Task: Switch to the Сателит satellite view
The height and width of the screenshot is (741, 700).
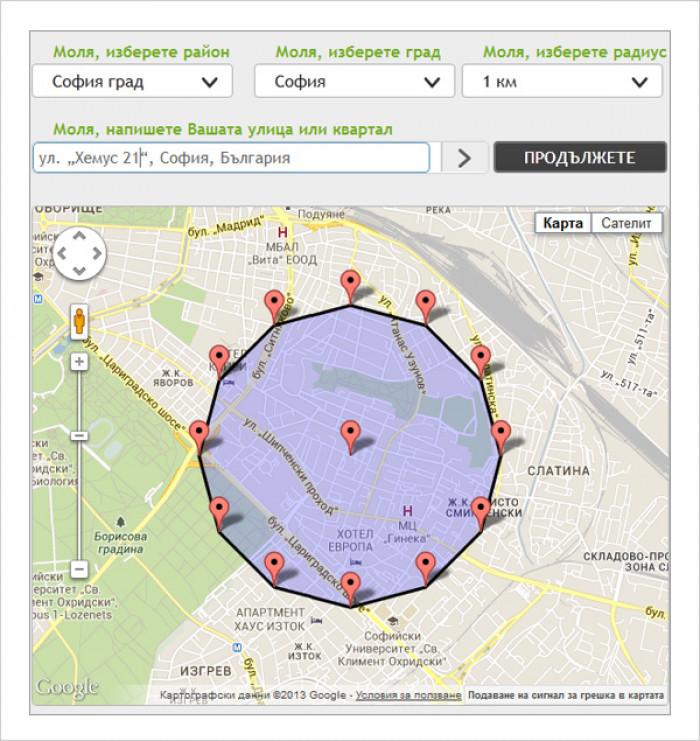Action: (x=627, y=223)
